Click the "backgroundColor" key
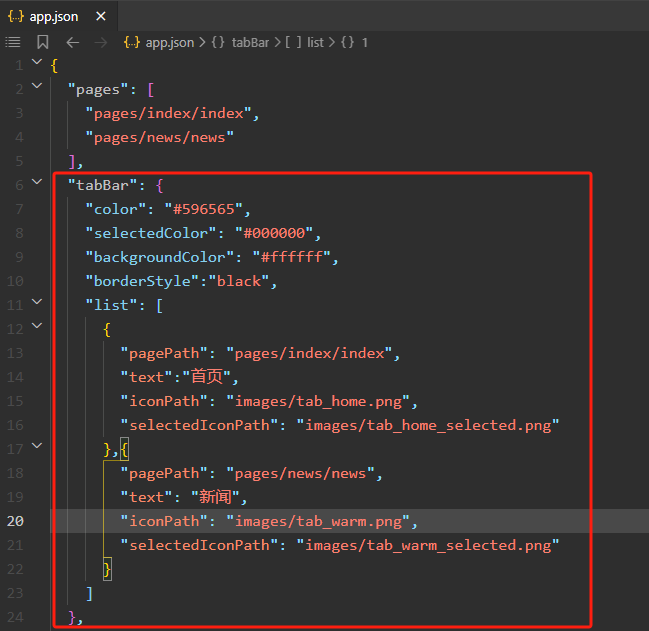Screen dimensions: 649x631 pos(160,257)
